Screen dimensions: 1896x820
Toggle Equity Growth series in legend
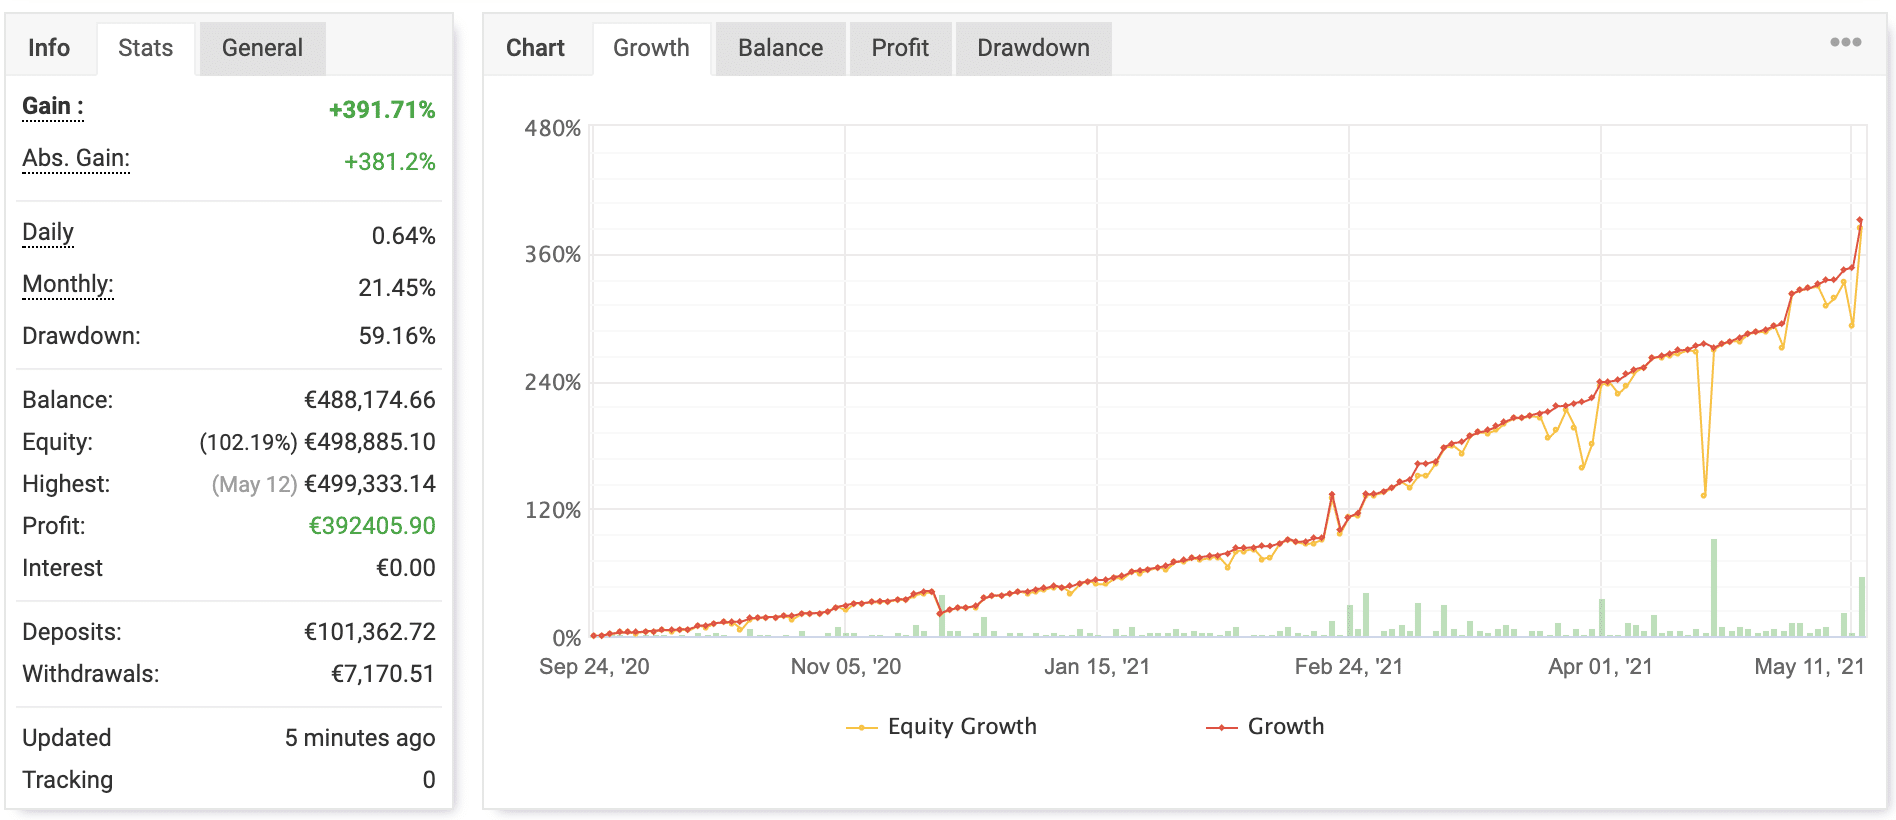942,727
